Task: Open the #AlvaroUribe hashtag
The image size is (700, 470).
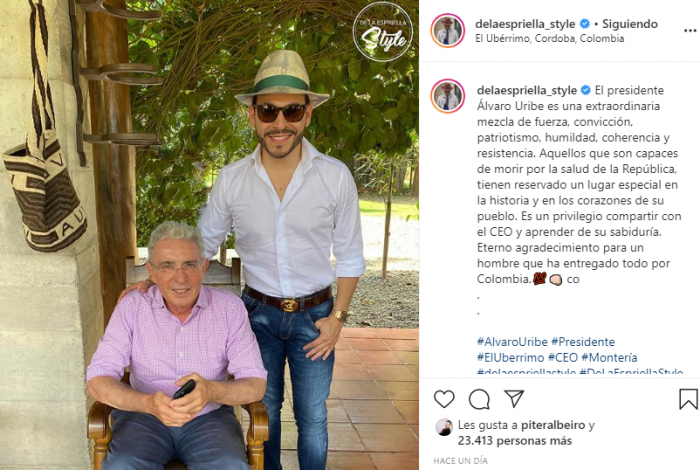Action: click(x=512, y=342)
